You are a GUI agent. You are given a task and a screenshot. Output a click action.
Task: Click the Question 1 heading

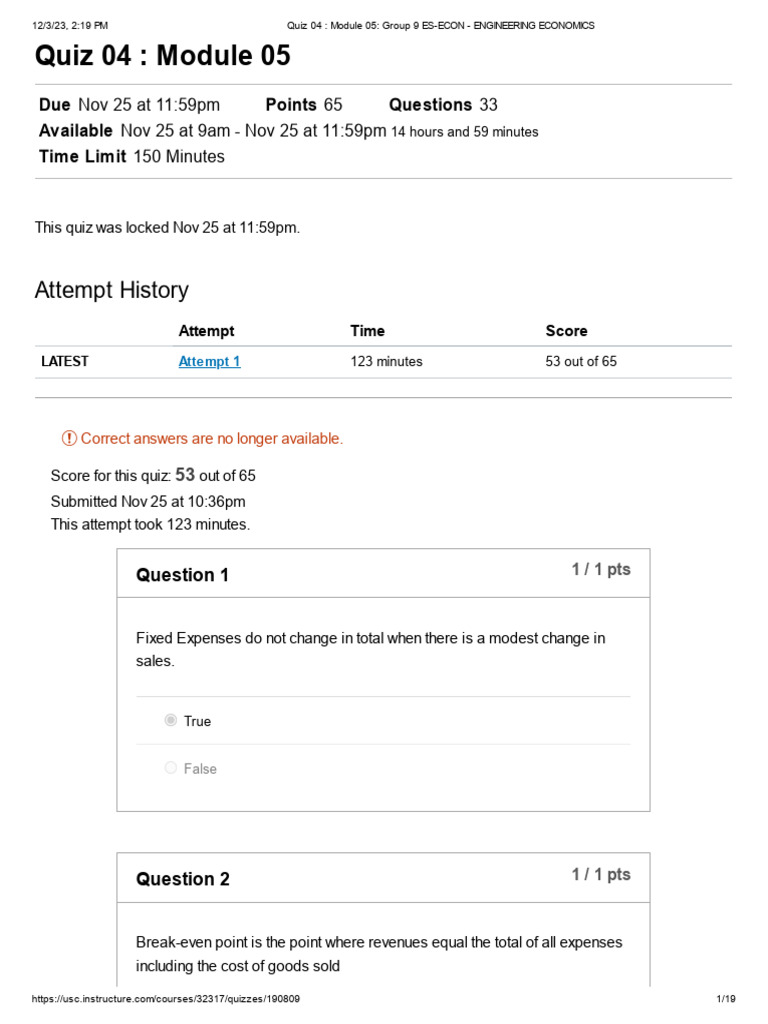182,575
